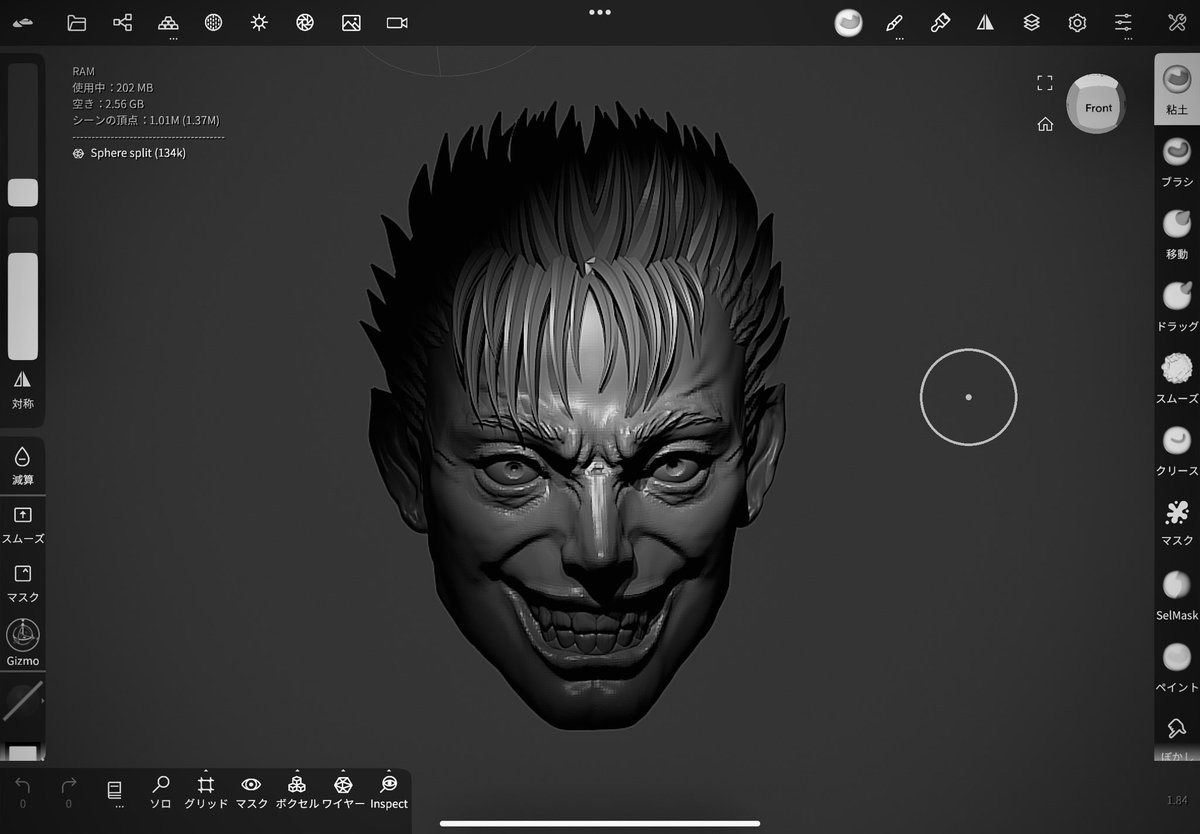Open the Painting material sphere
The width and height of the screenshot is (1200, 834).
click(849, 23)
